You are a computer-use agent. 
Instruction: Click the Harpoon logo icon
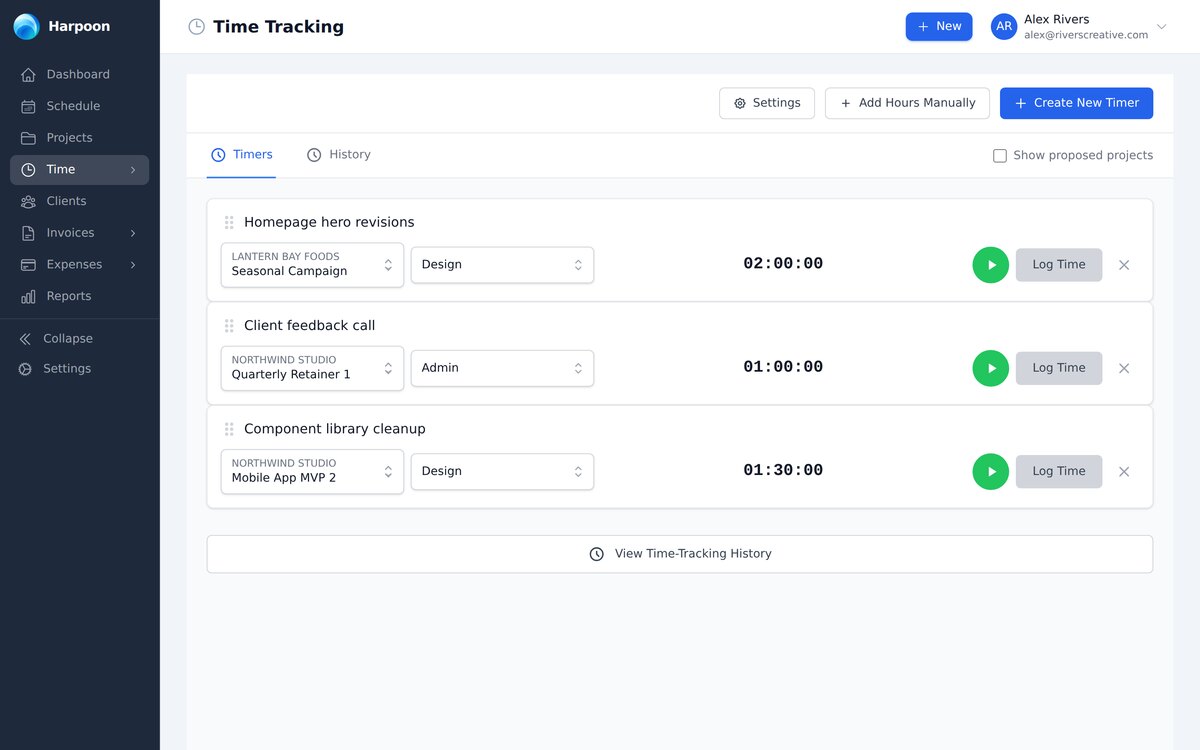tap(26, 27)
